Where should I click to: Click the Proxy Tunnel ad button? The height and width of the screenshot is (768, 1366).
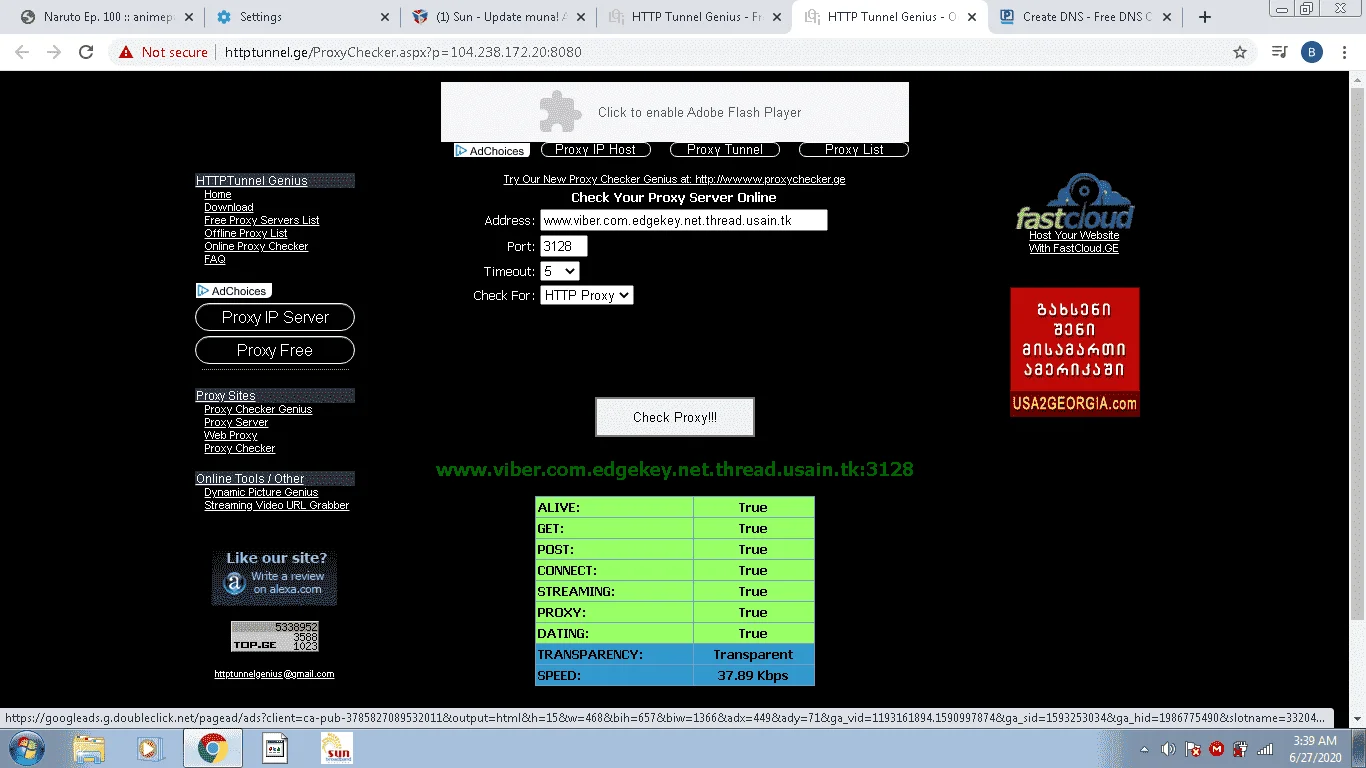tap(725, 149)
